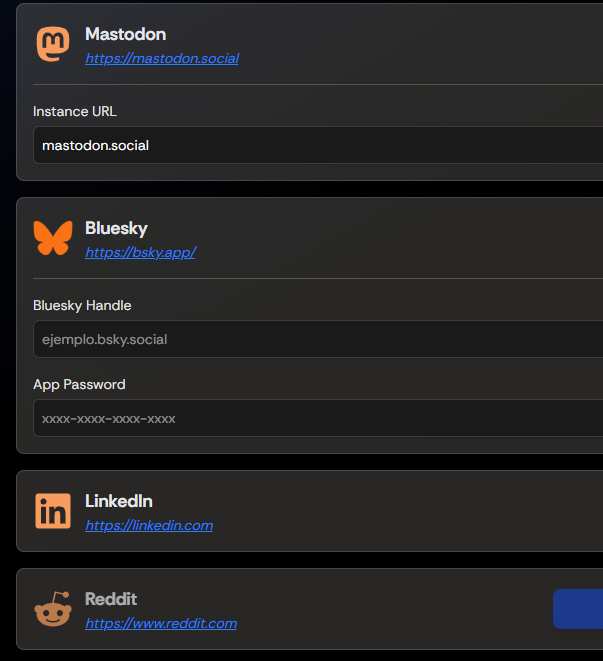Click the "Bluesky Handle" field label
This screenshot has height=661, width=603.
pos(82,305)
